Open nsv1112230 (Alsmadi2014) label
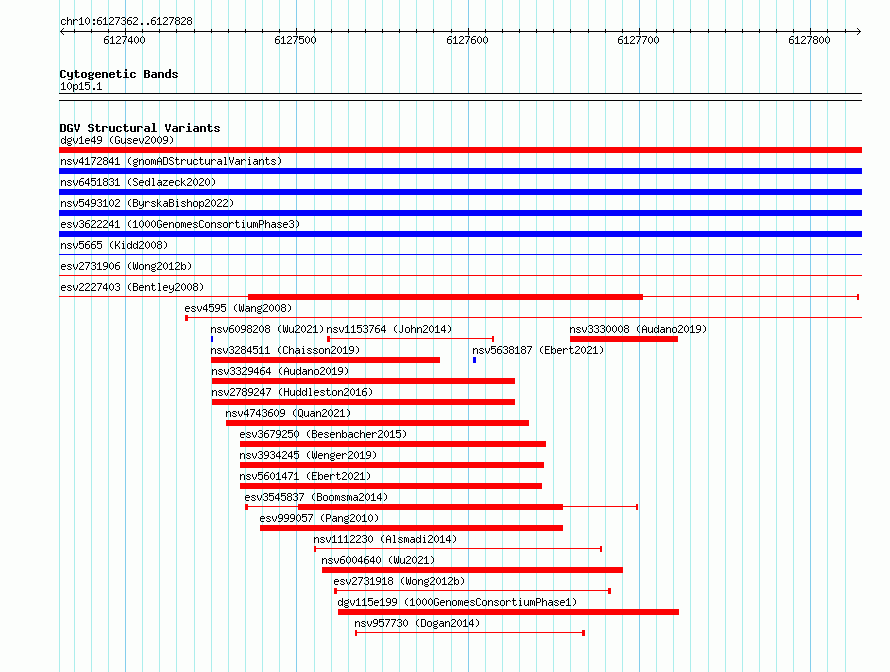This screenshot has width=890, height=672. (x=385, y=539)
